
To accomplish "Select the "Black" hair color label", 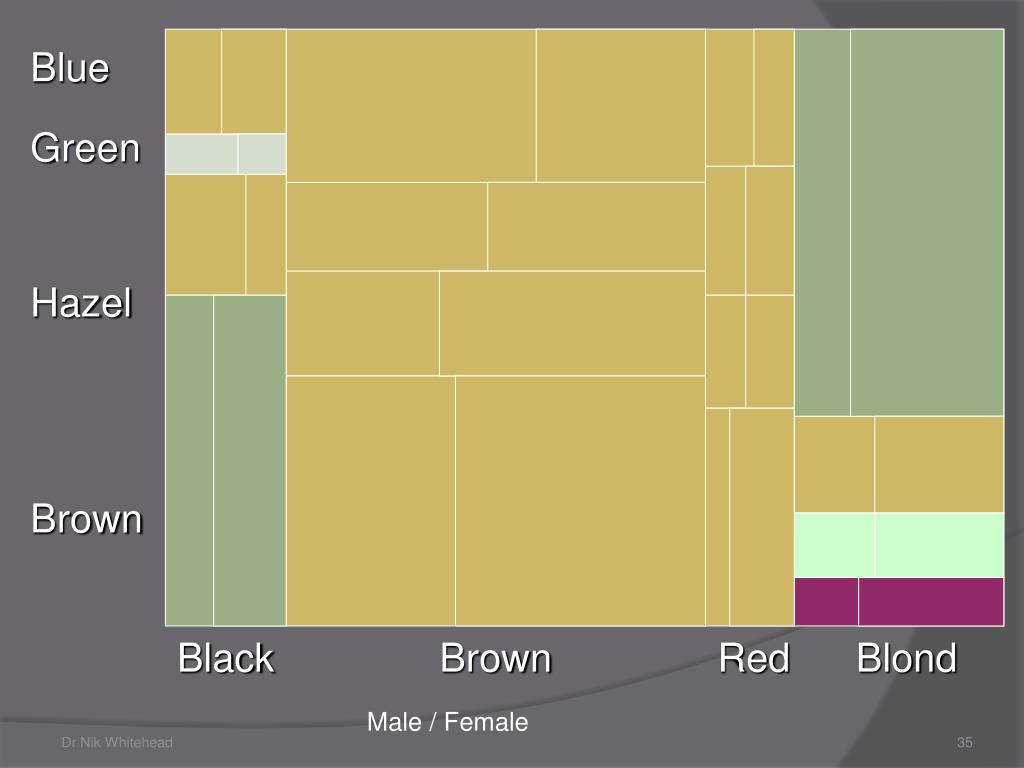I will 226,659.
